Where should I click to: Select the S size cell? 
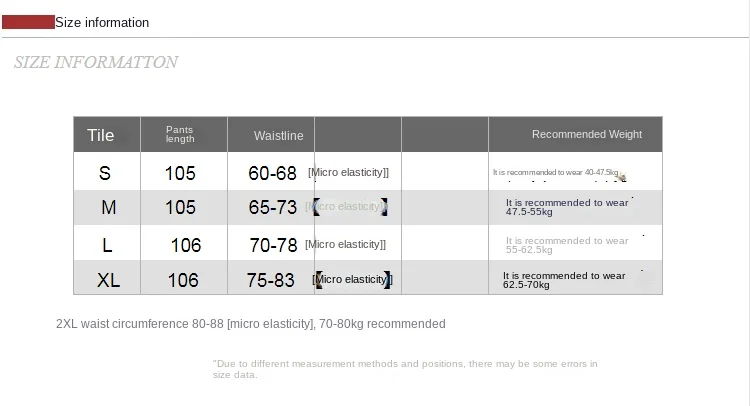105,173
